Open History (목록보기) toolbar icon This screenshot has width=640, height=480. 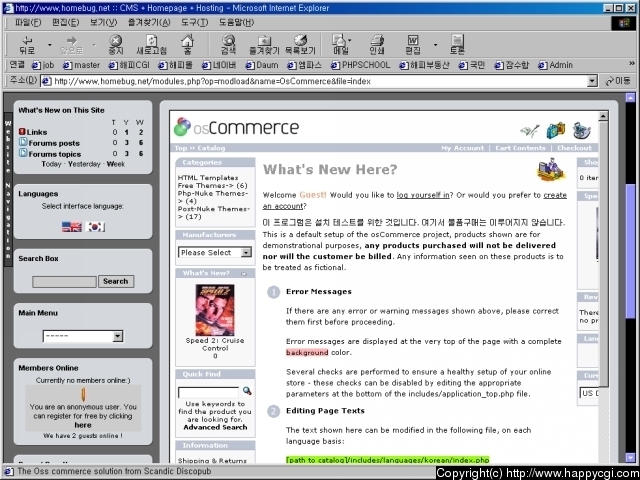coord(300,44)
